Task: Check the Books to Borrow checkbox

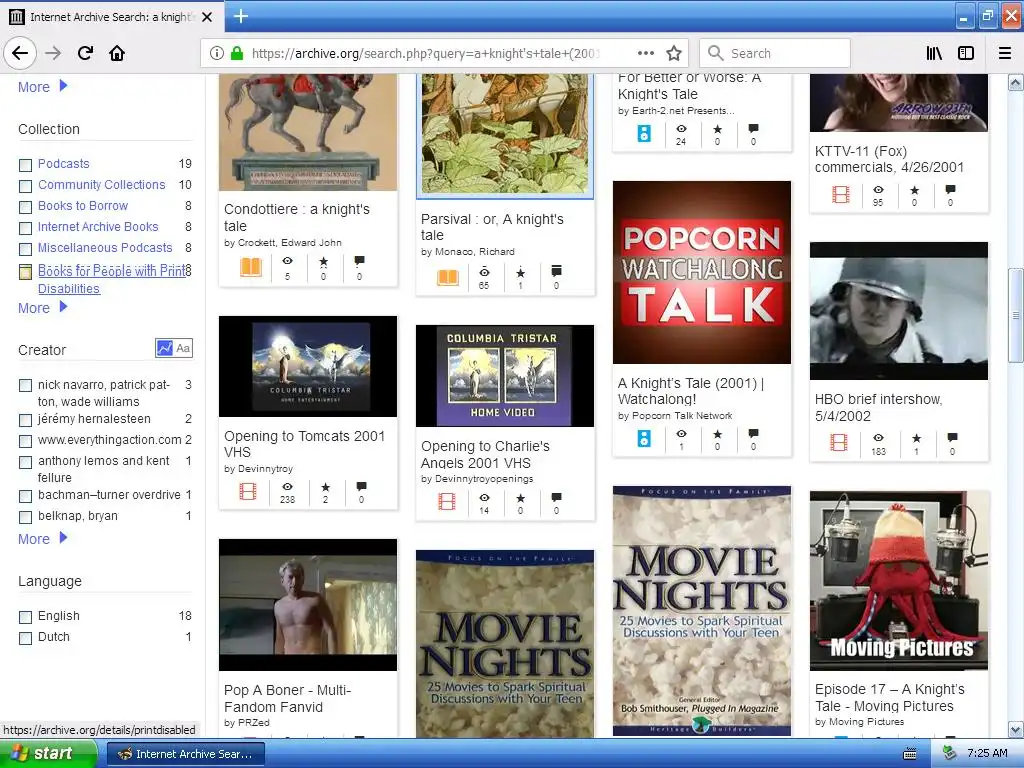Action: [x=25, y=207]
